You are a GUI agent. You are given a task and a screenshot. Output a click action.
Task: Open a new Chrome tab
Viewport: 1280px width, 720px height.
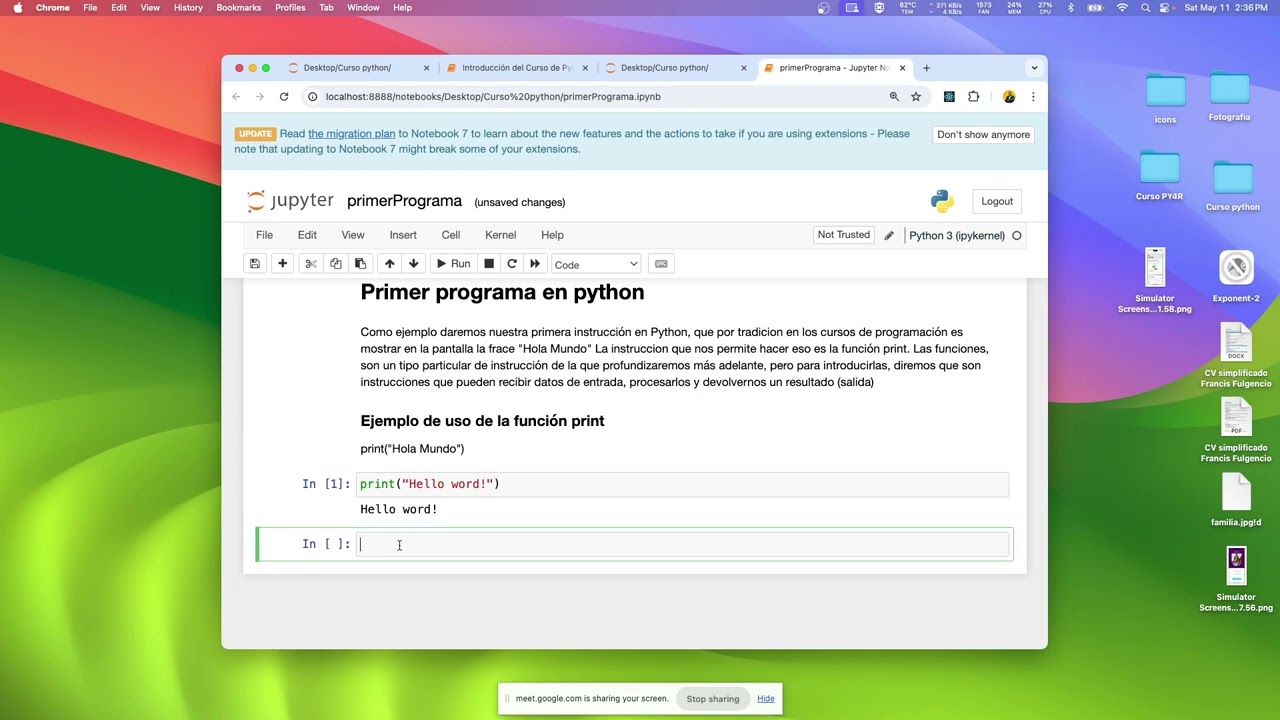(x=926, y=68)
